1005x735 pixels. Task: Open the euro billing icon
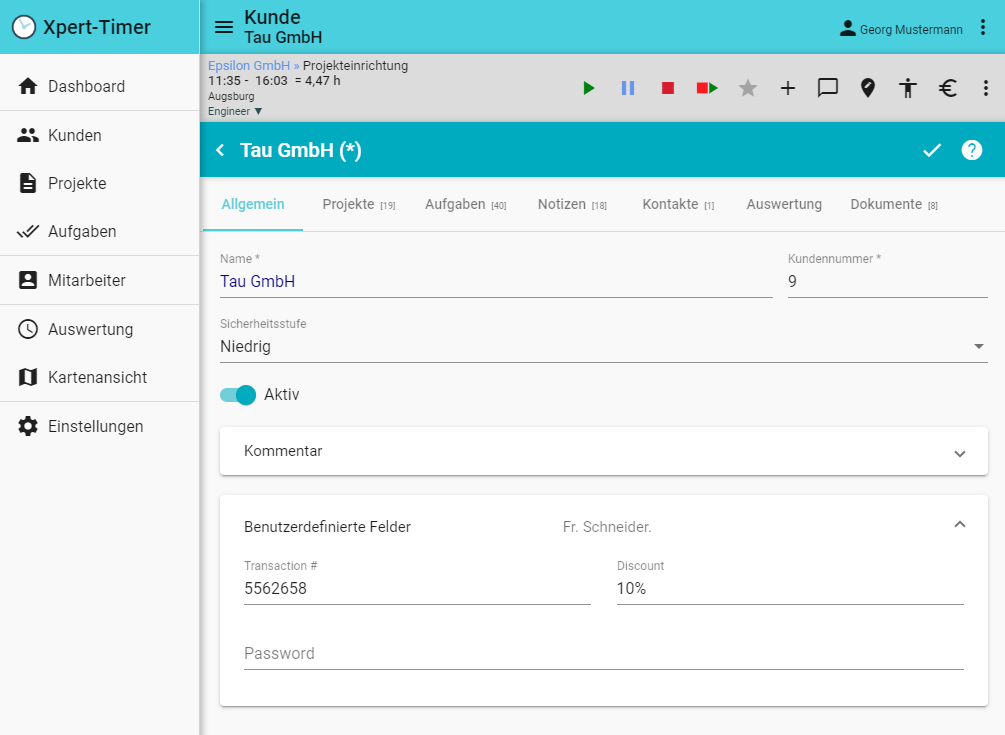click(x=948, y=88)
